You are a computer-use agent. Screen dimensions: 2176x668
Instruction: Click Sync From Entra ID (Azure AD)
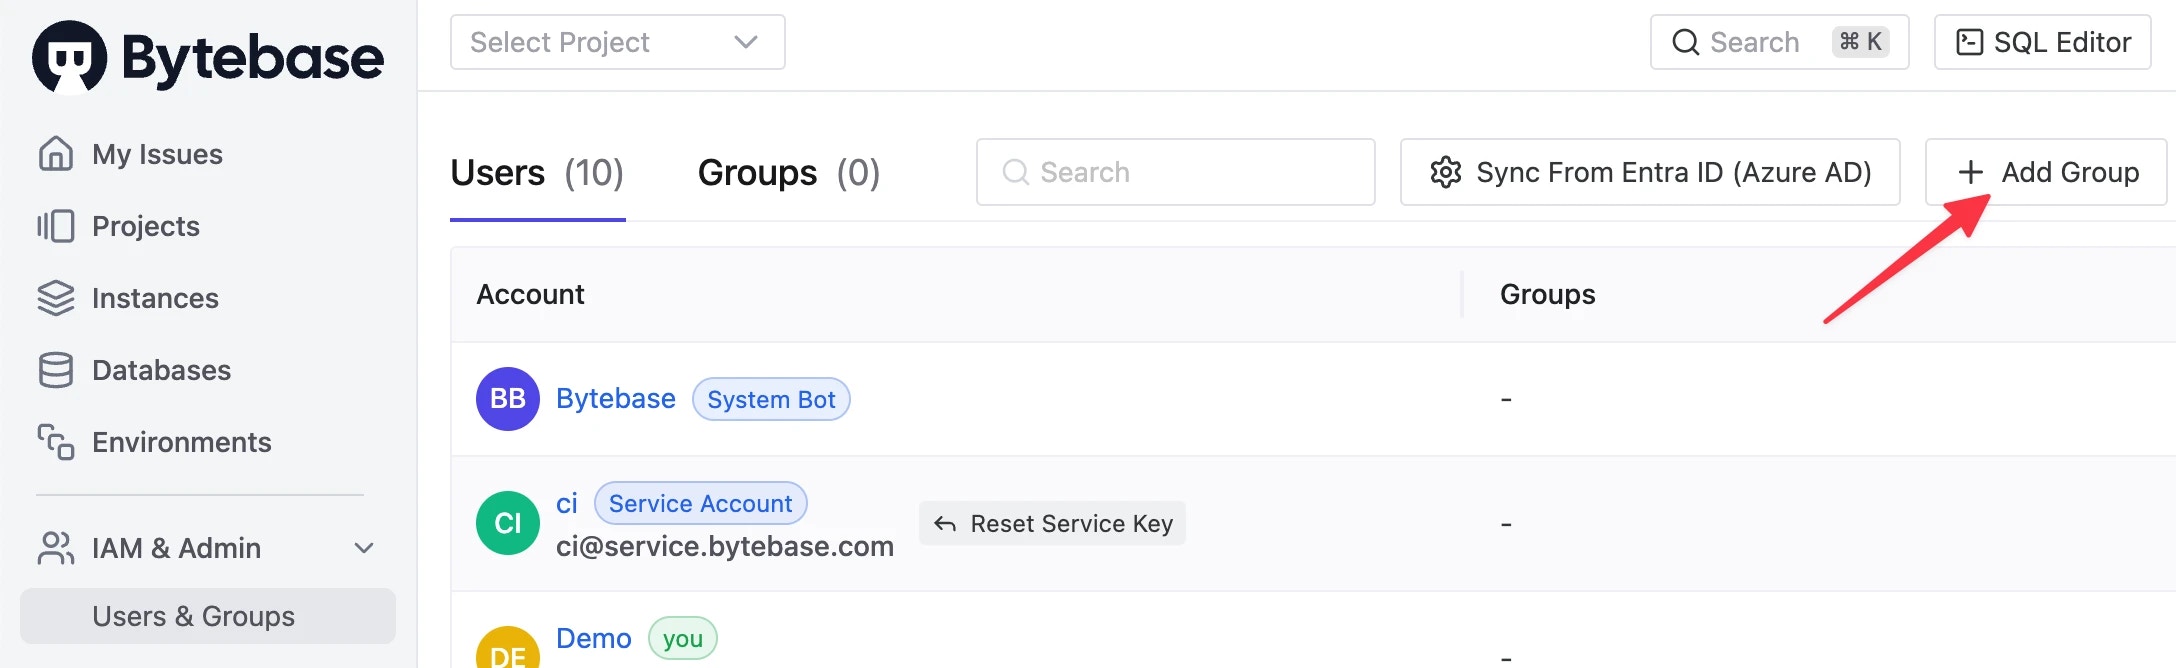[x=1649, y=172]
